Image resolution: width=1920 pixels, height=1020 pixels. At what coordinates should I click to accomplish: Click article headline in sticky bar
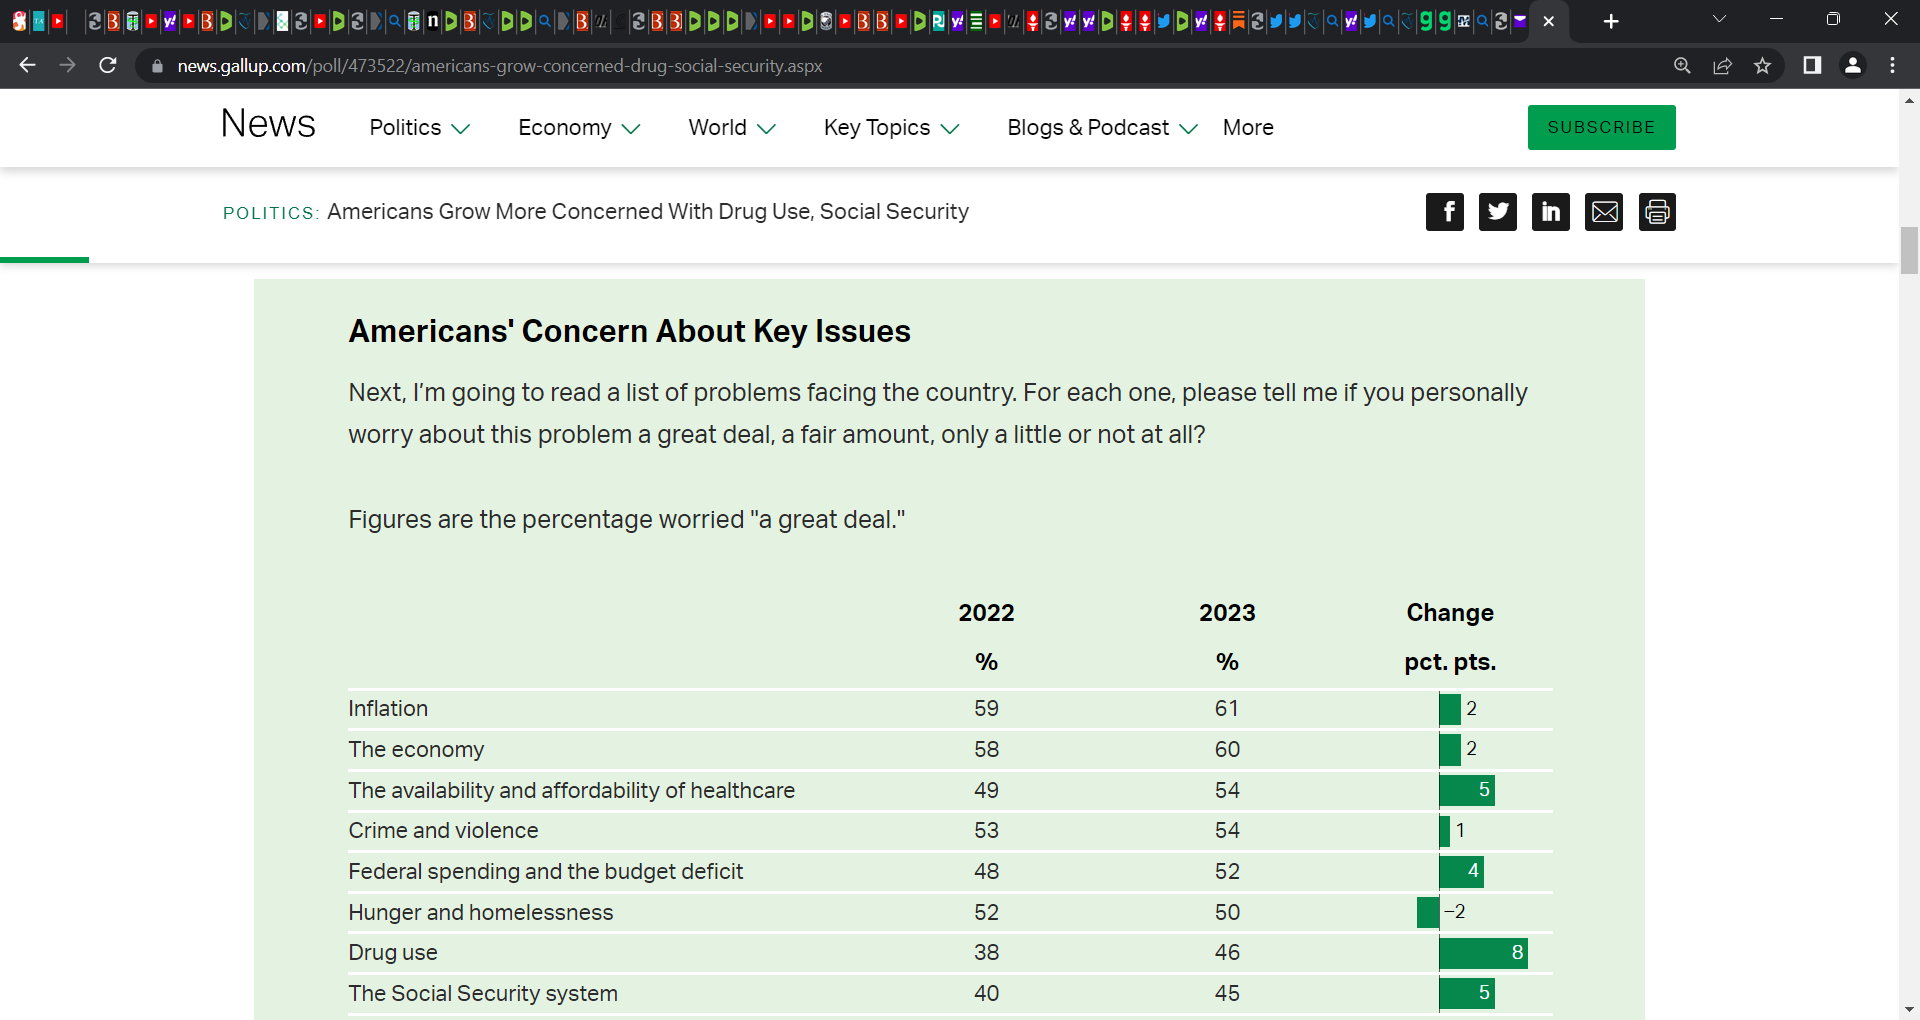coord(648,212)
